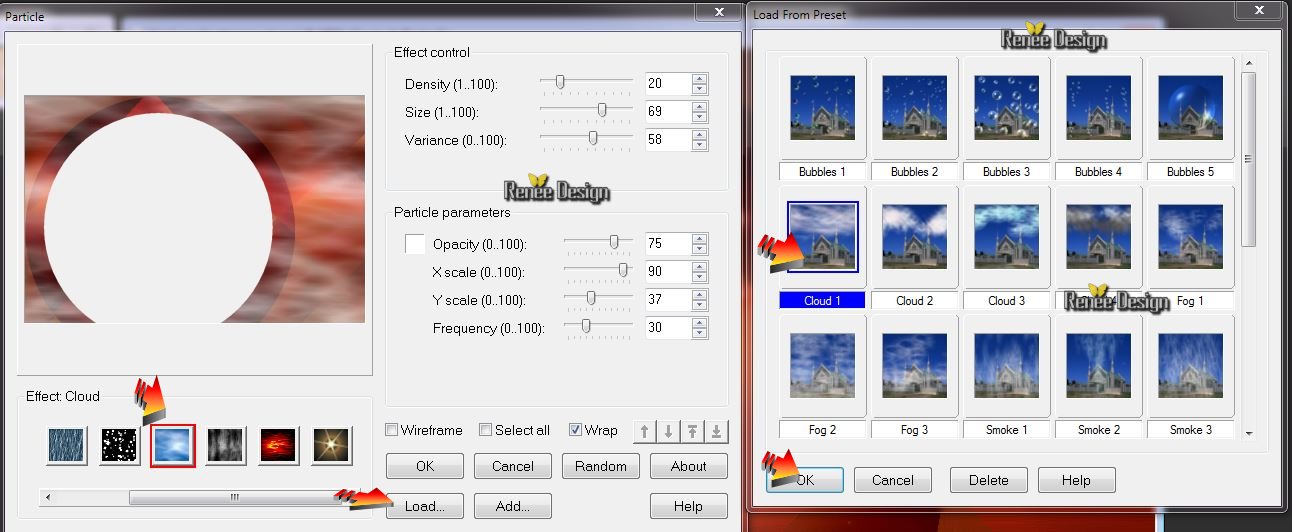1292x532 pixels.
Task: Select the Fire effect icon
Action: click(278, 446)
